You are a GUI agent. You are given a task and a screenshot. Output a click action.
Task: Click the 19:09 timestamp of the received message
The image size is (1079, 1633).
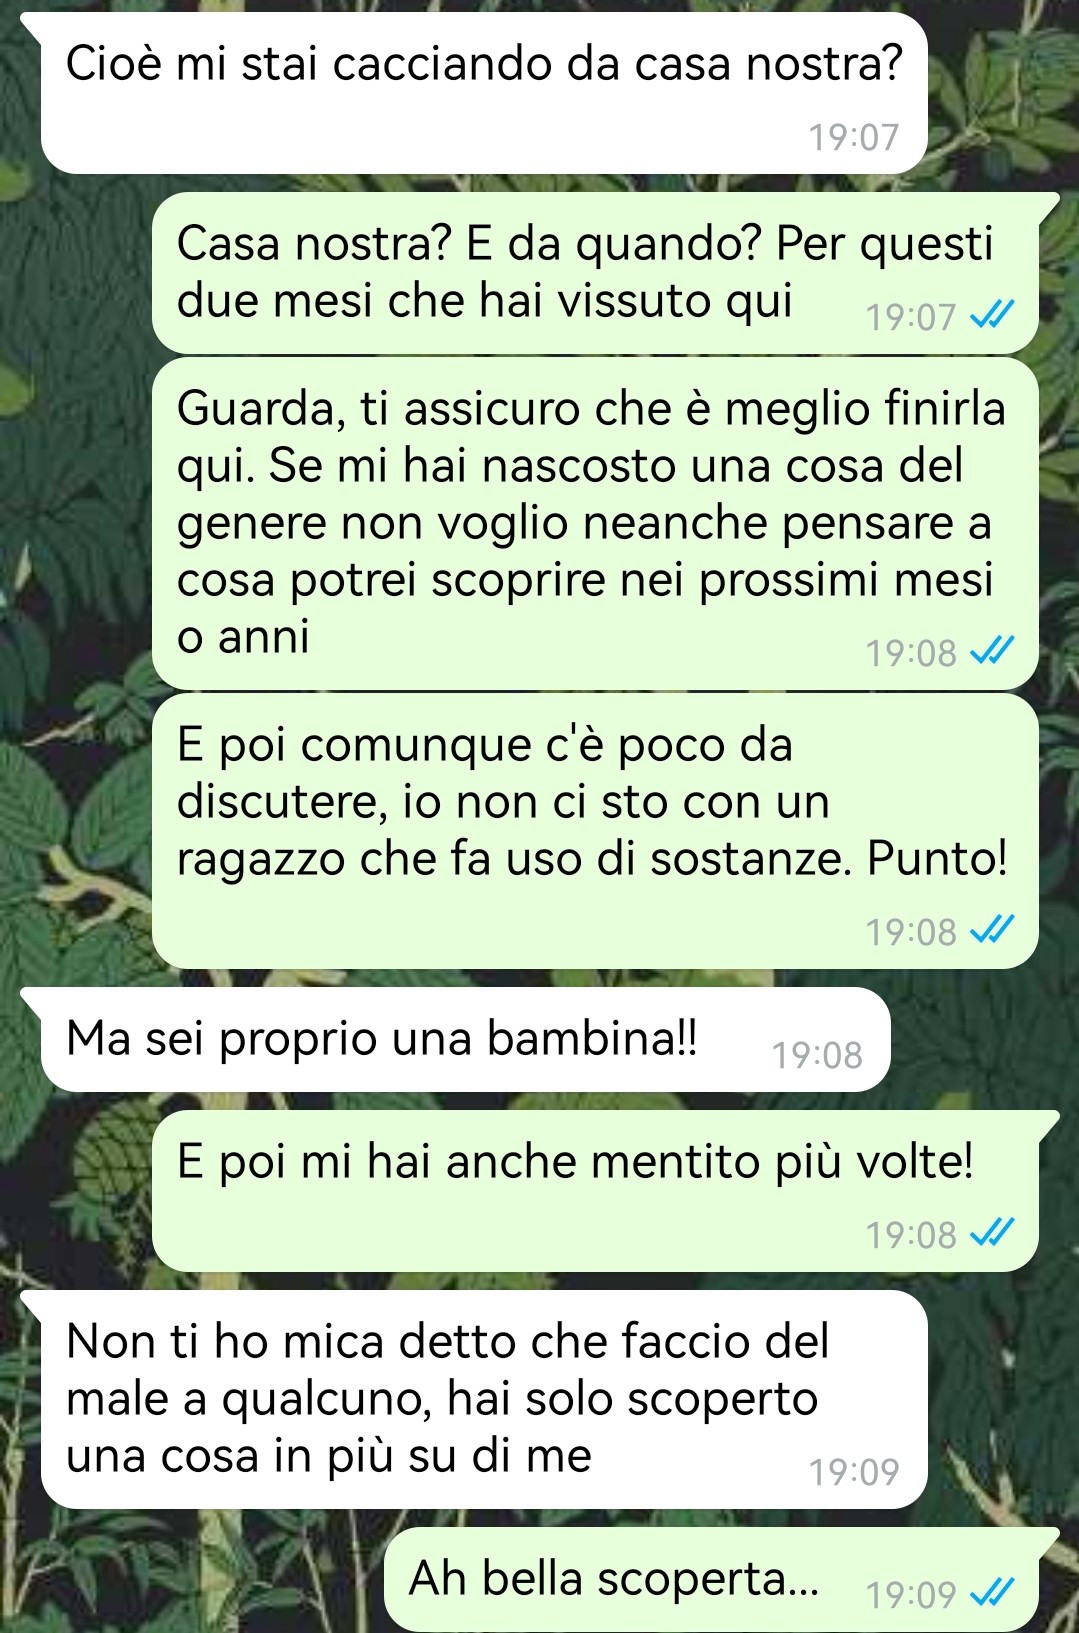coord(854,1472)
